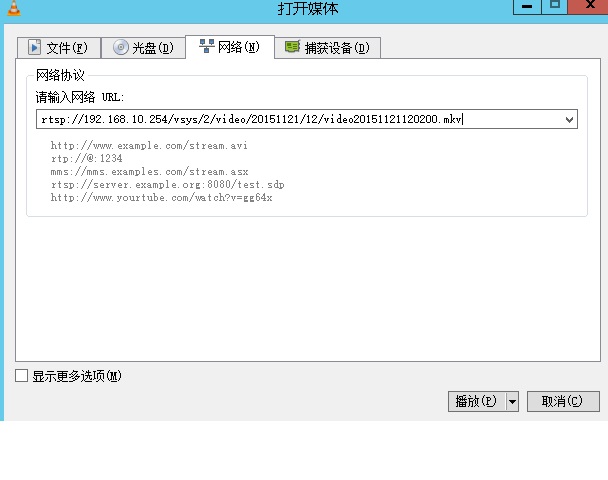This screenshot has height=480, width=608.
Task: Expand the network URL history dropdown arrow
Action: [x=569, y=119]
